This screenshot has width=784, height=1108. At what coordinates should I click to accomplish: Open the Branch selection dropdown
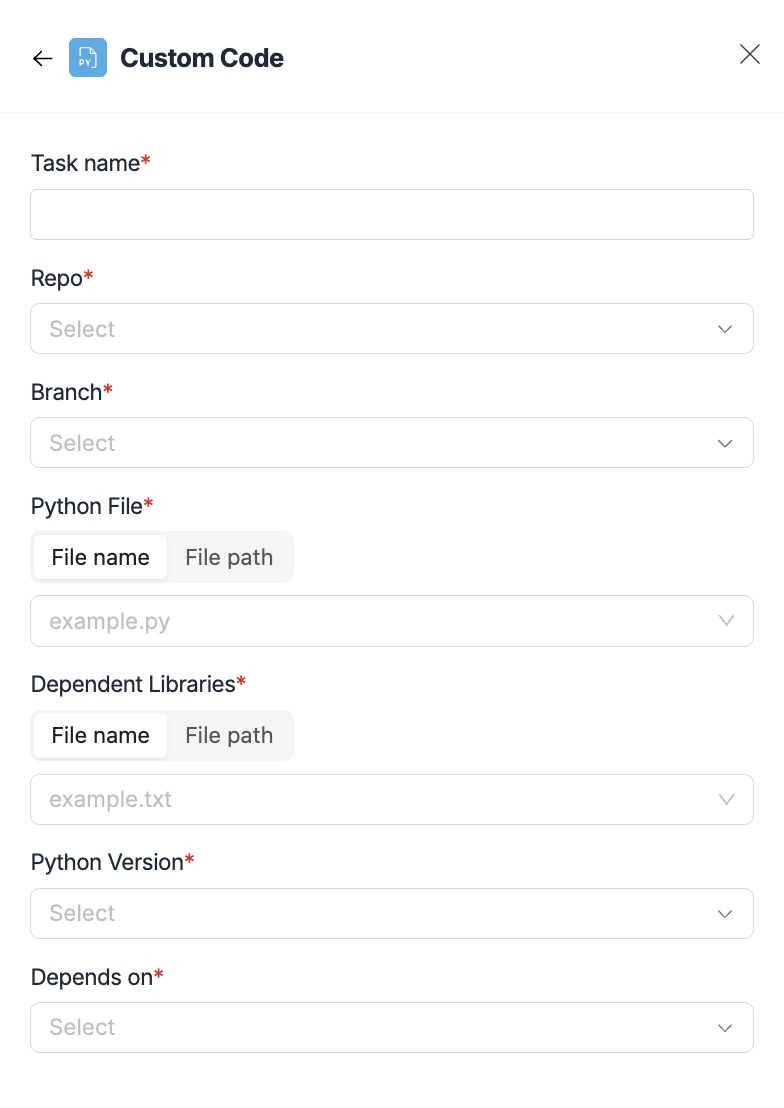click(x=392, y=443)
